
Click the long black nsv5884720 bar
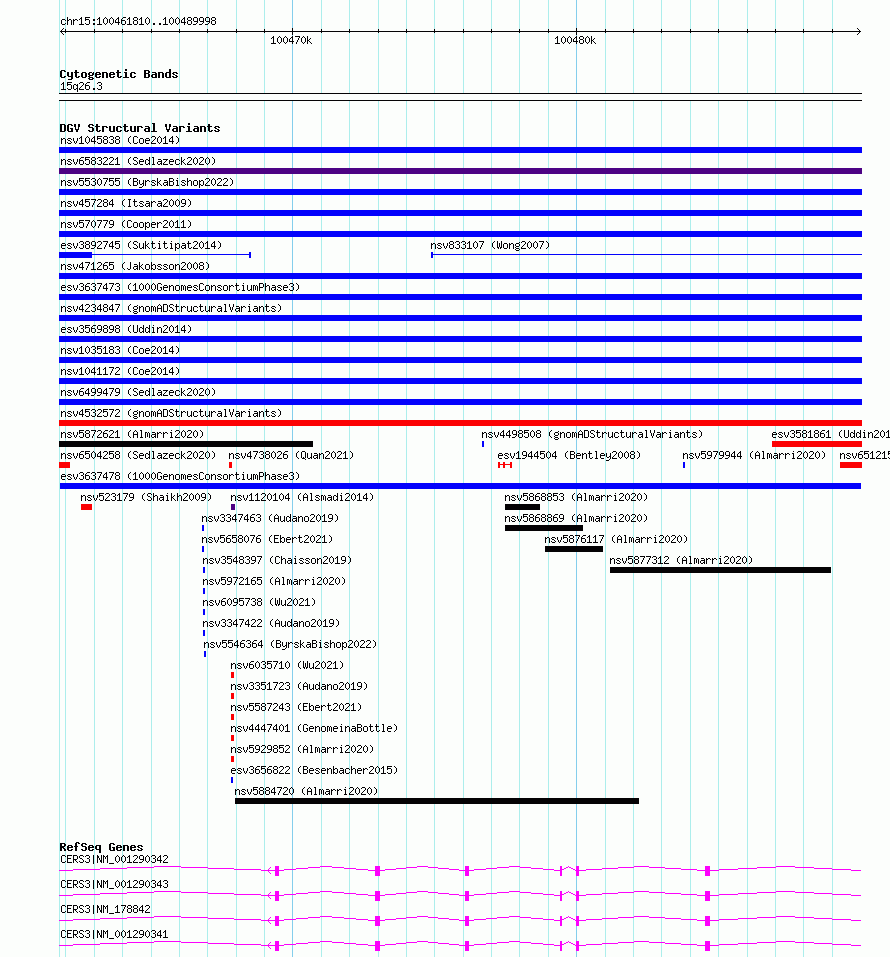pyautogui.click(x=437, y=801)
